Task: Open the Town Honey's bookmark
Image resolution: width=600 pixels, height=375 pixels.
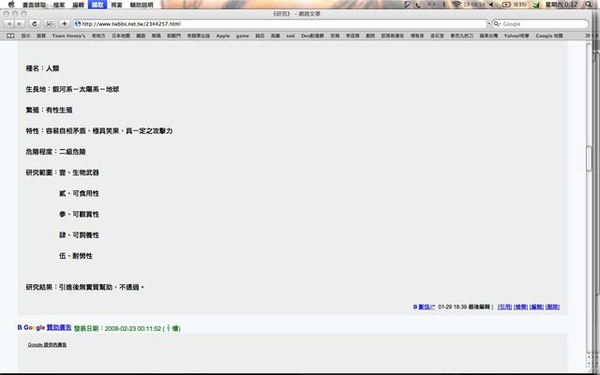Action: (x=68, y=36)
